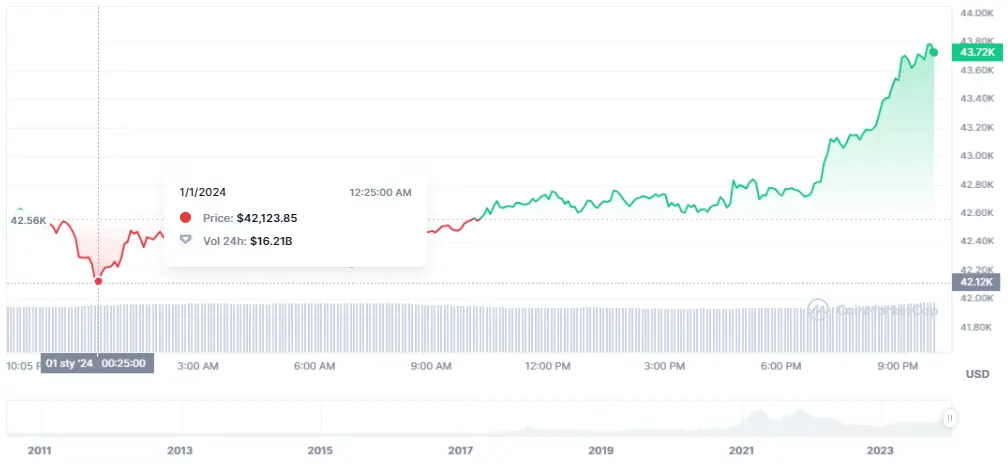Image resolution: width=1008 pixels, height=470 pixels.
Task: Click 2013 in the timeline navigator
Action: tap(180, 452)
